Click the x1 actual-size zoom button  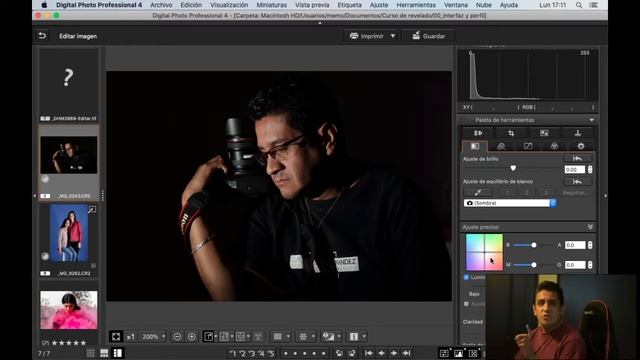[x=131, y=336]
